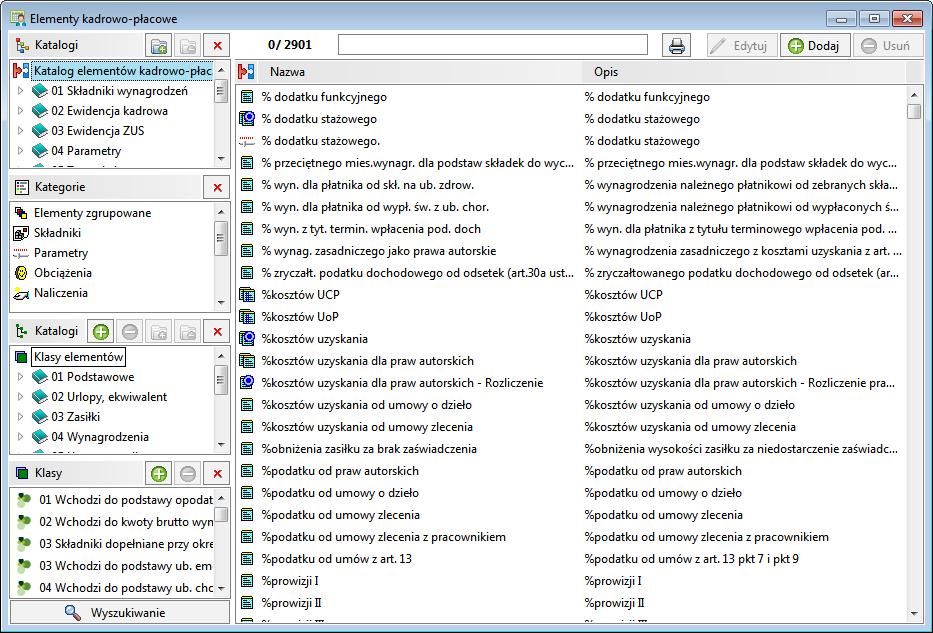933x633 pixels.
Task: Click the Usuń button
Action: (x=887, y=46)
